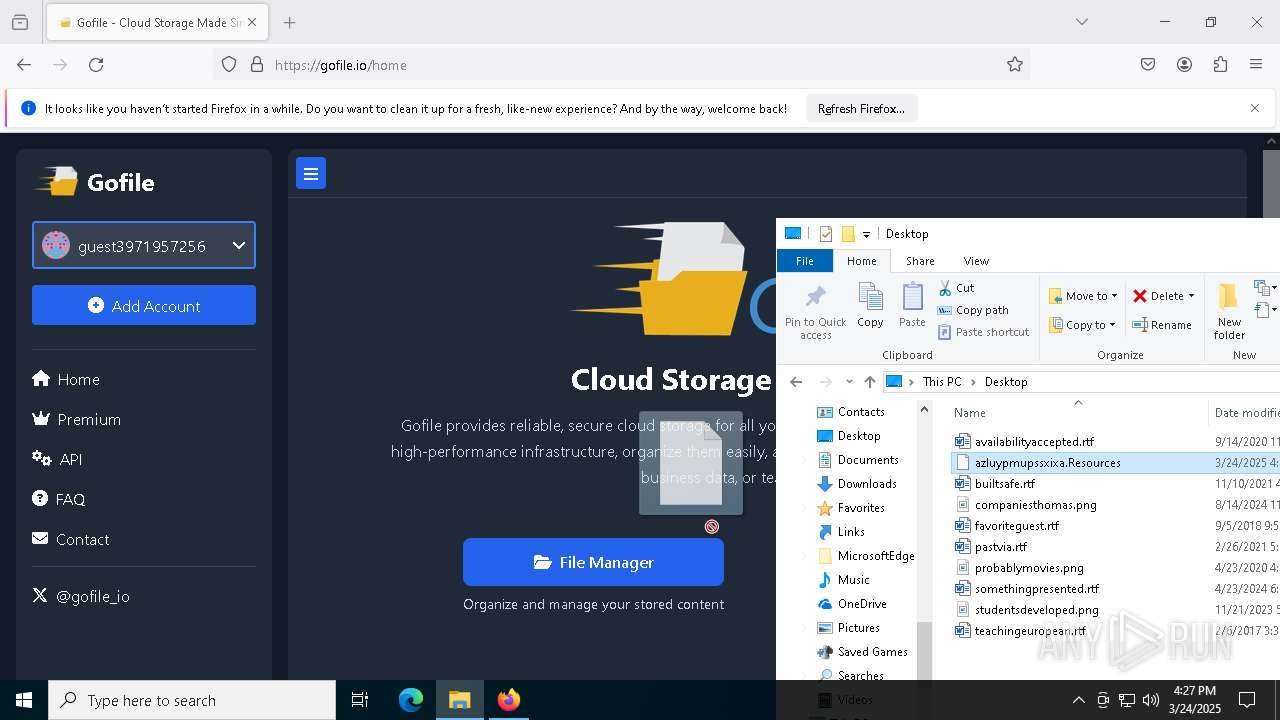
Task: Click the Add Account button
Action: (x=144, y=305)
